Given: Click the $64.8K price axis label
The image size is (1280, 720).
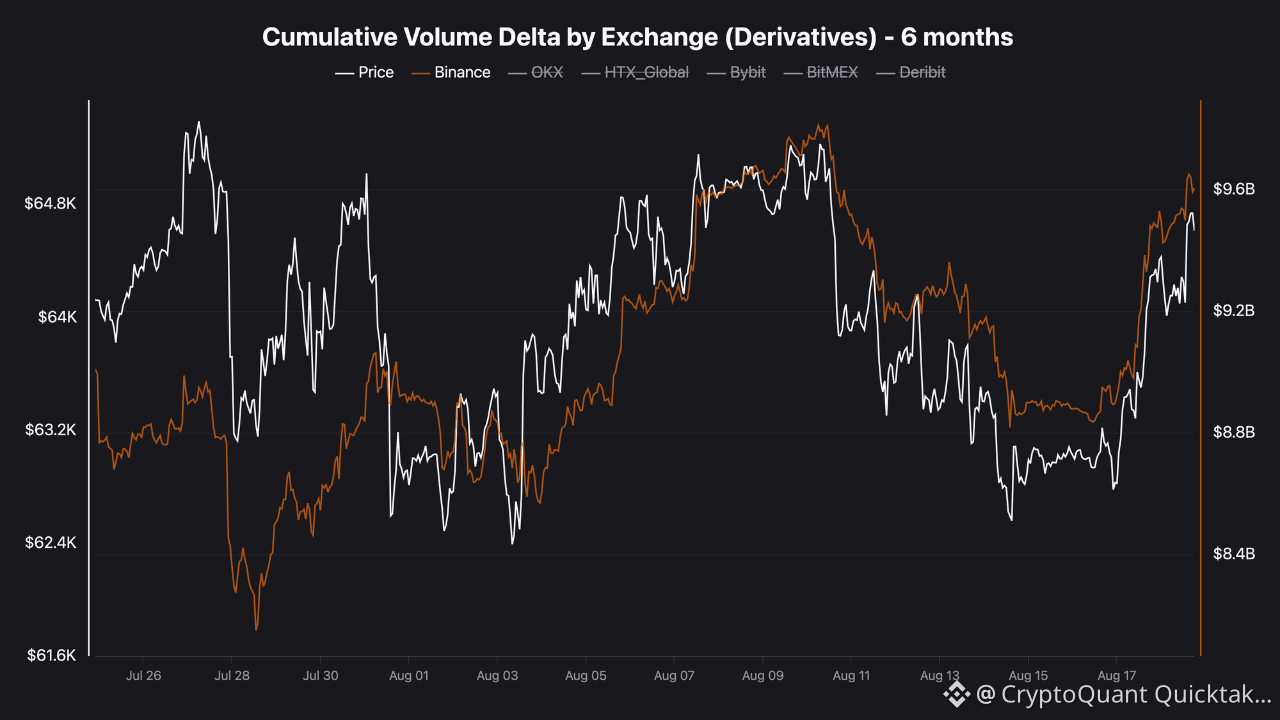Looking at the screenshot, I should pyautogui.click(x=51, y=203).
